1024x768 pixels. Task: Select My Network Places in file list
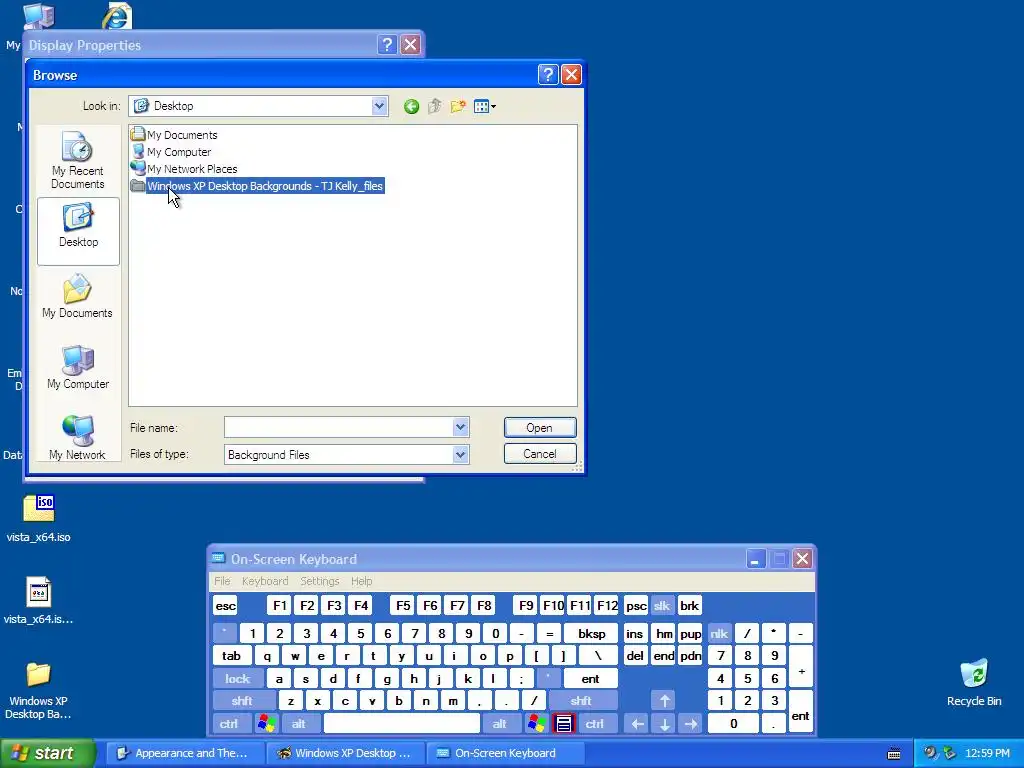tap(184, 168)
